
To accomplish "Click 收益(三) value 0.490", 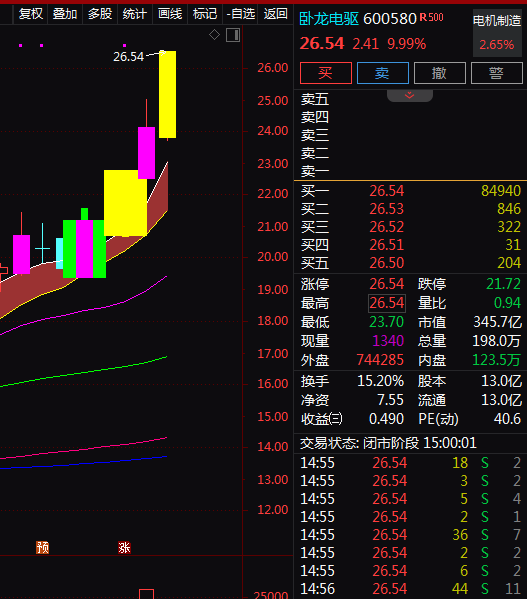I will [386, 419].
